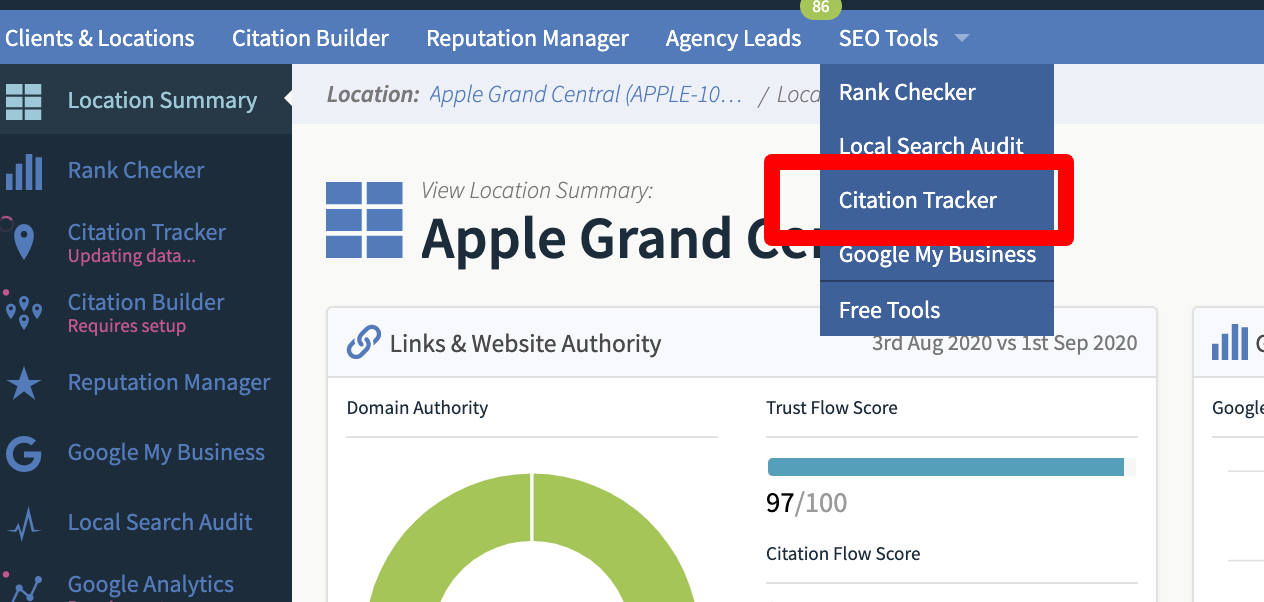This screenshot has height=602, width=1264.
Task: Expand the SEO Tools dropdown arrow
Action: point(961,39)
